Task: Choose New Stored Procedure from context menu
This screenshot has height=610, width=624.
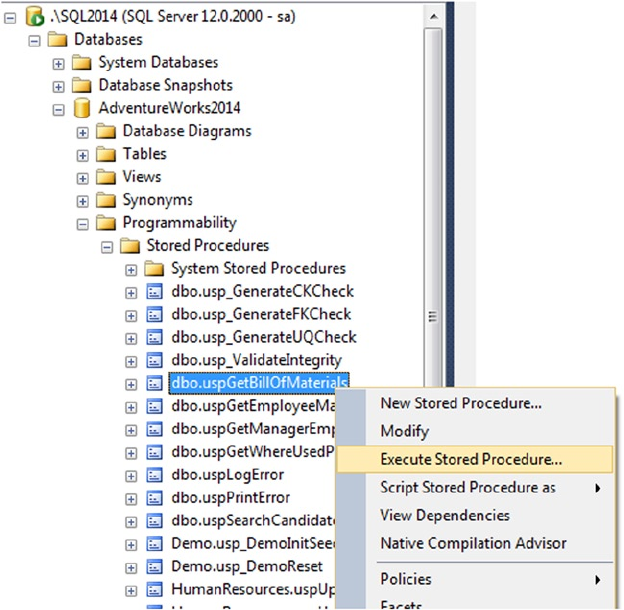Action: [474, 403]
